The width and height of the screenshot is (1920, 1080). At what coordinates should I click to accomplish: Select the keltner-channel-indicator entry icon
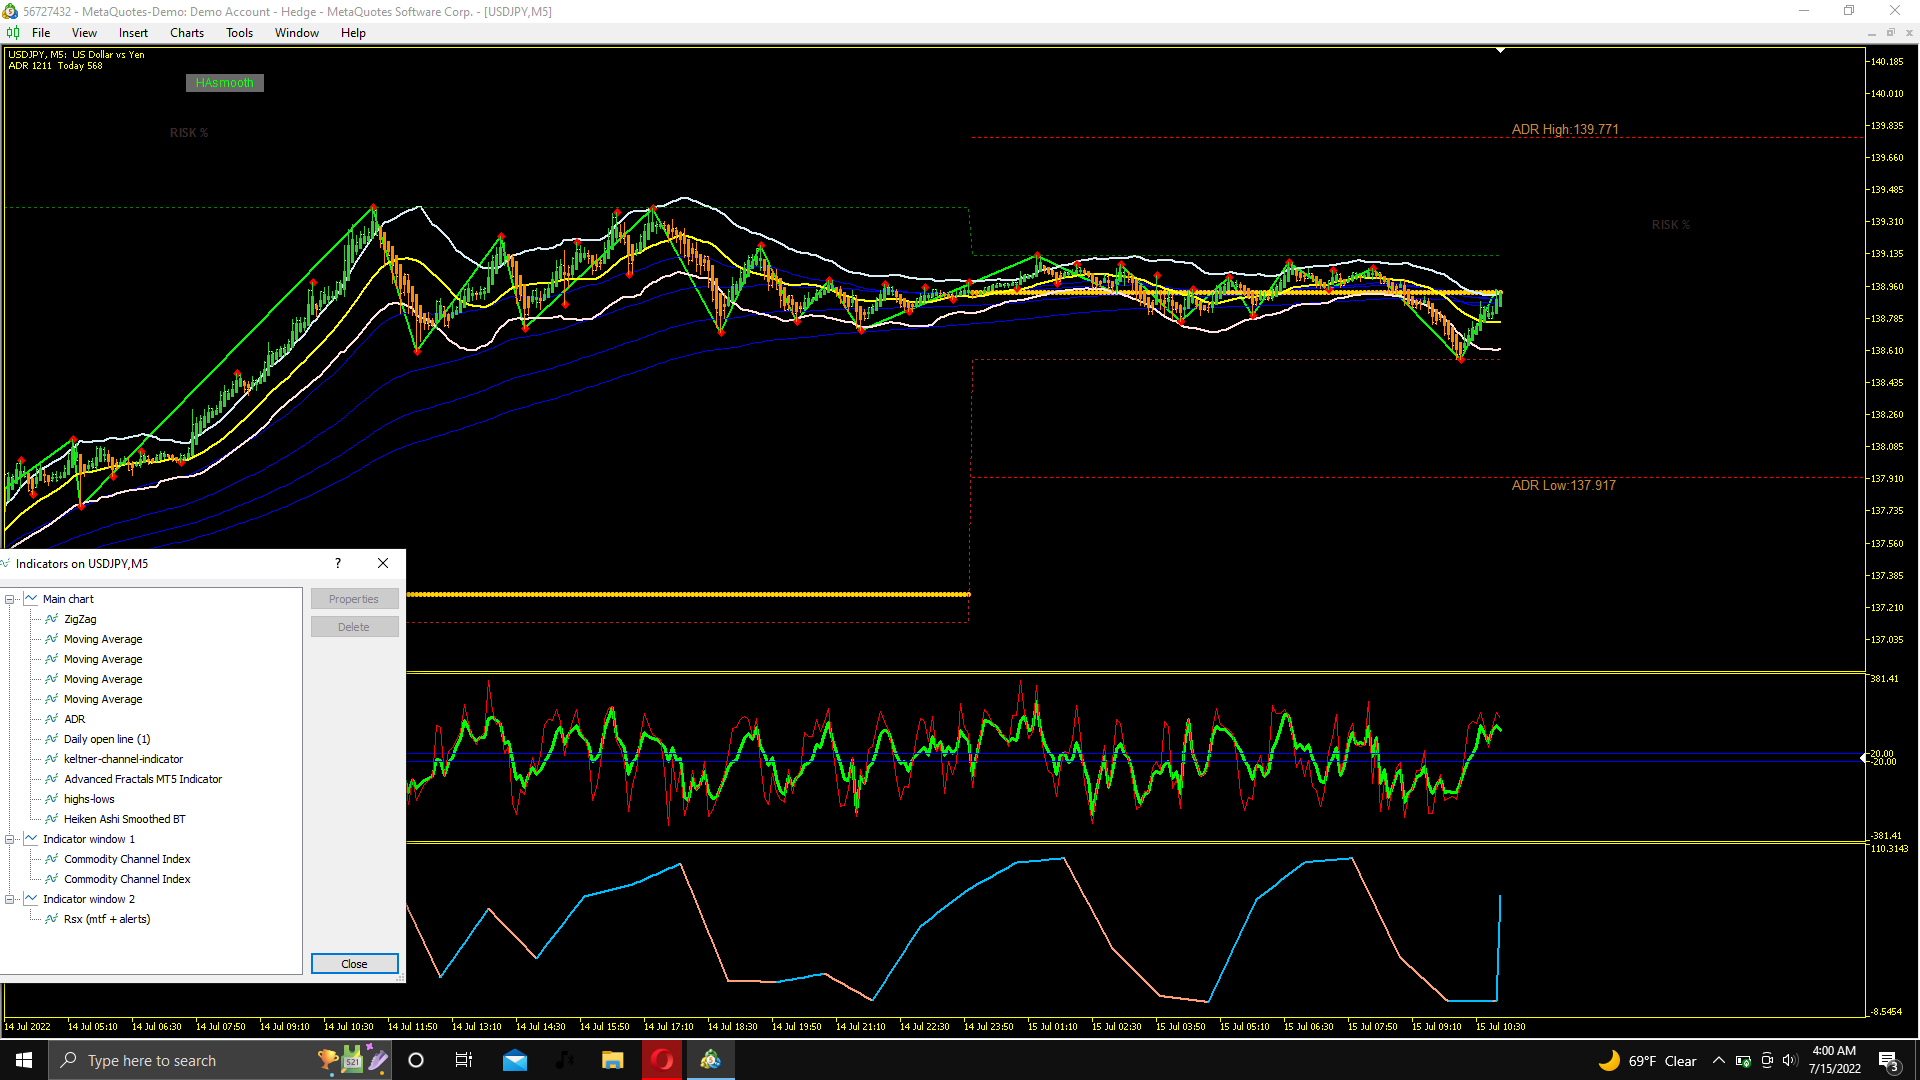pos(51,759)
